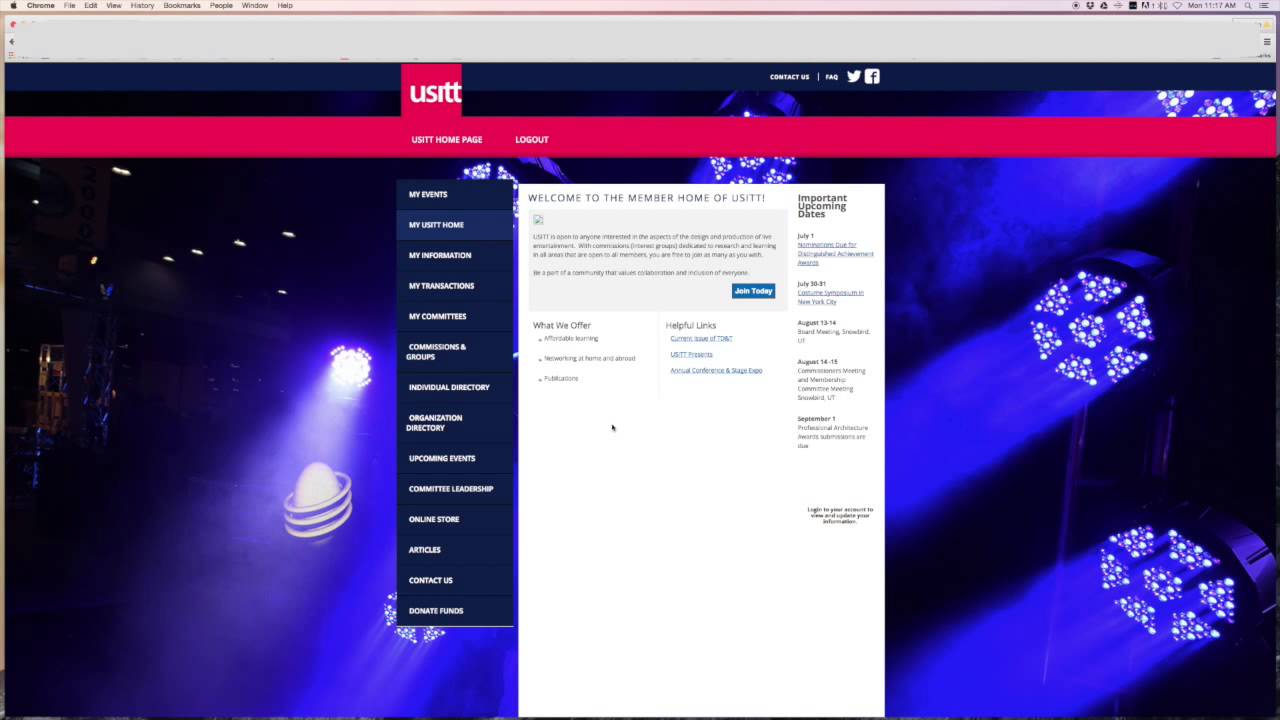Screen dimensions: 1280x720
Task: Click the 'Welcome to the Member Home' heading
Action: tap(646, 198)
